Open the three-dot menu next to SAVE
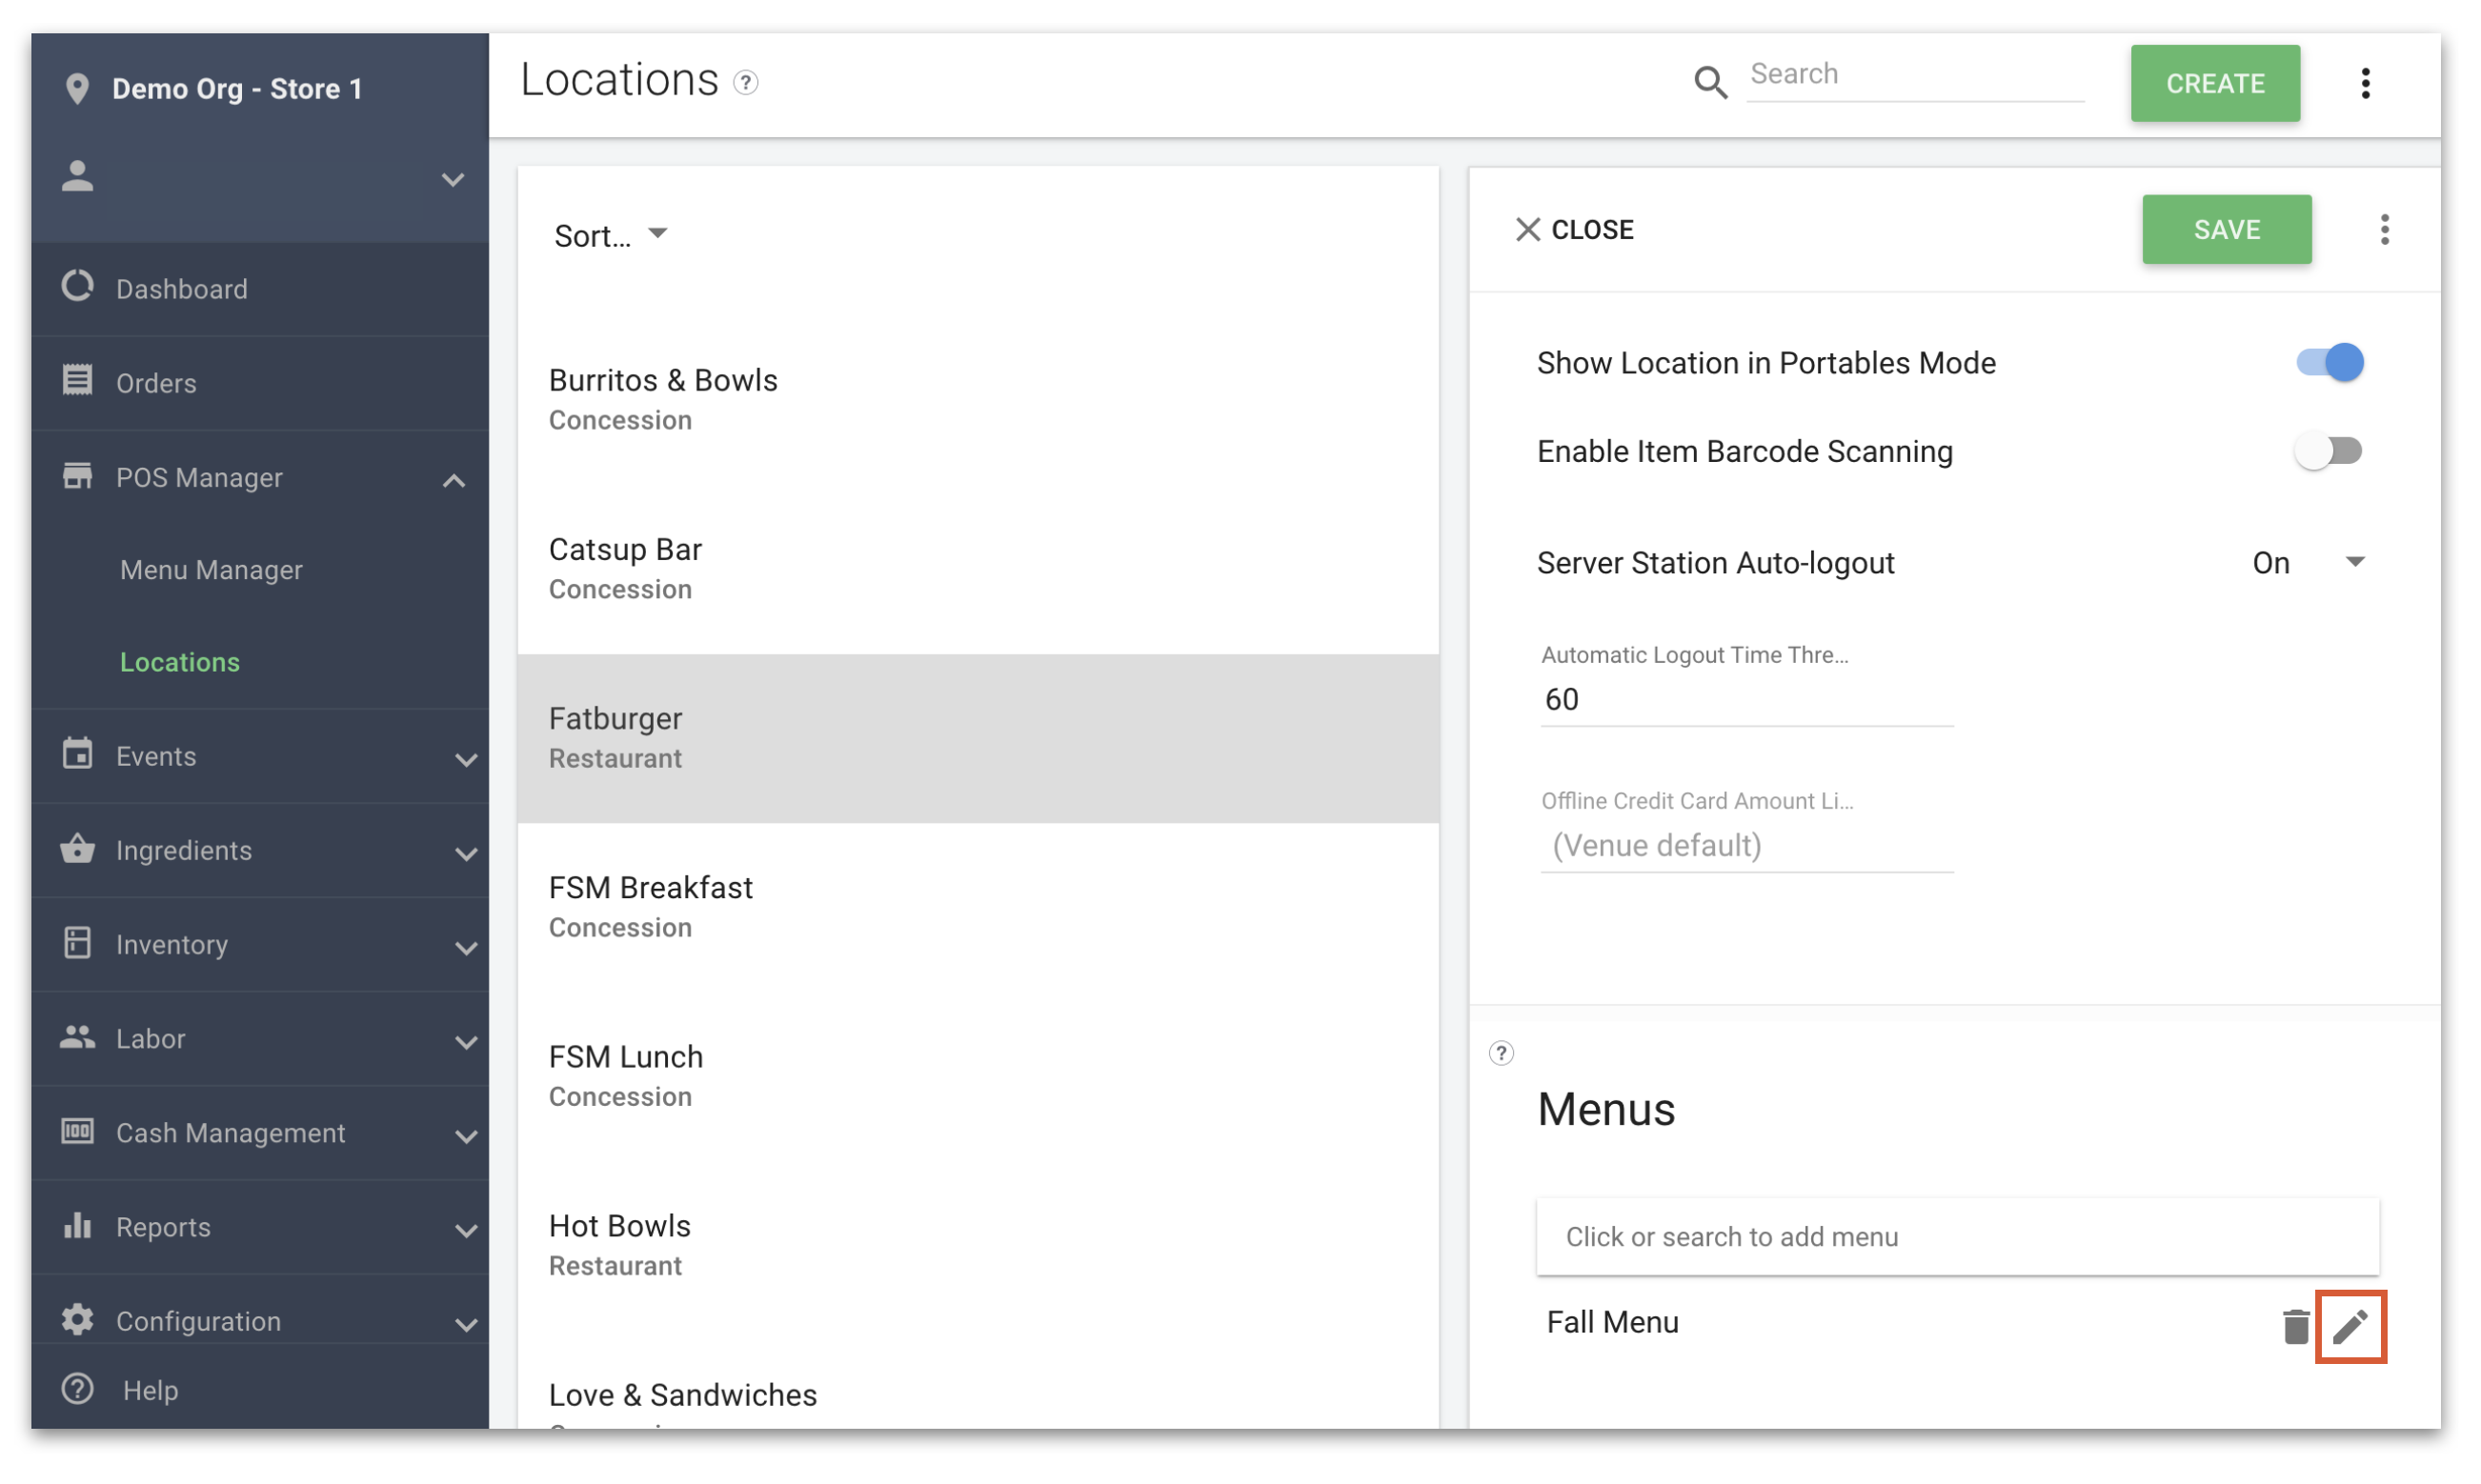The image size is (2481, 1484). [2385, 230]
